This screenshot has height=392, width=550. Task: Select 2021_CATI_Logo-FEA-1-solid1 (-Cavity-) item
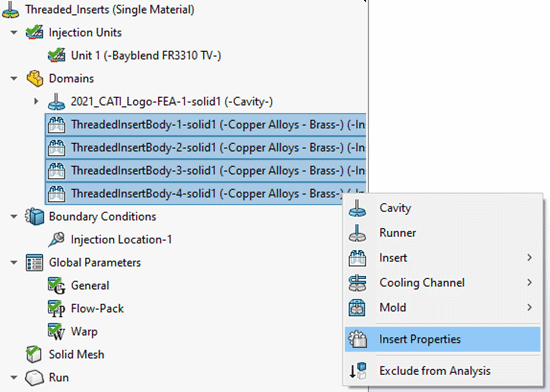tap(172, 102)
